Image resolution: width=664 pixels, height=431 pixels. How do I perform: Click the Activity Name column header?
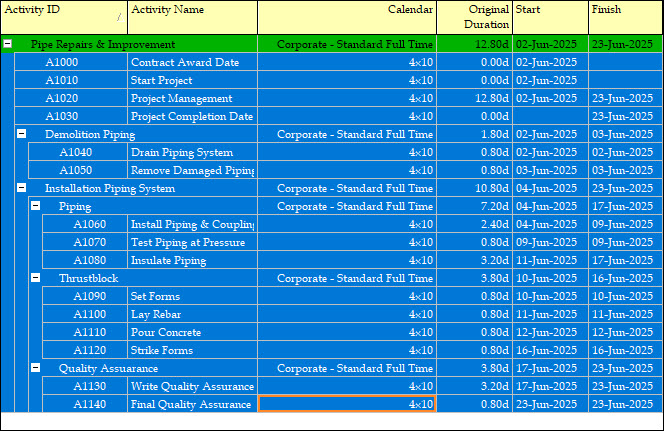click(x=192, y=17)
